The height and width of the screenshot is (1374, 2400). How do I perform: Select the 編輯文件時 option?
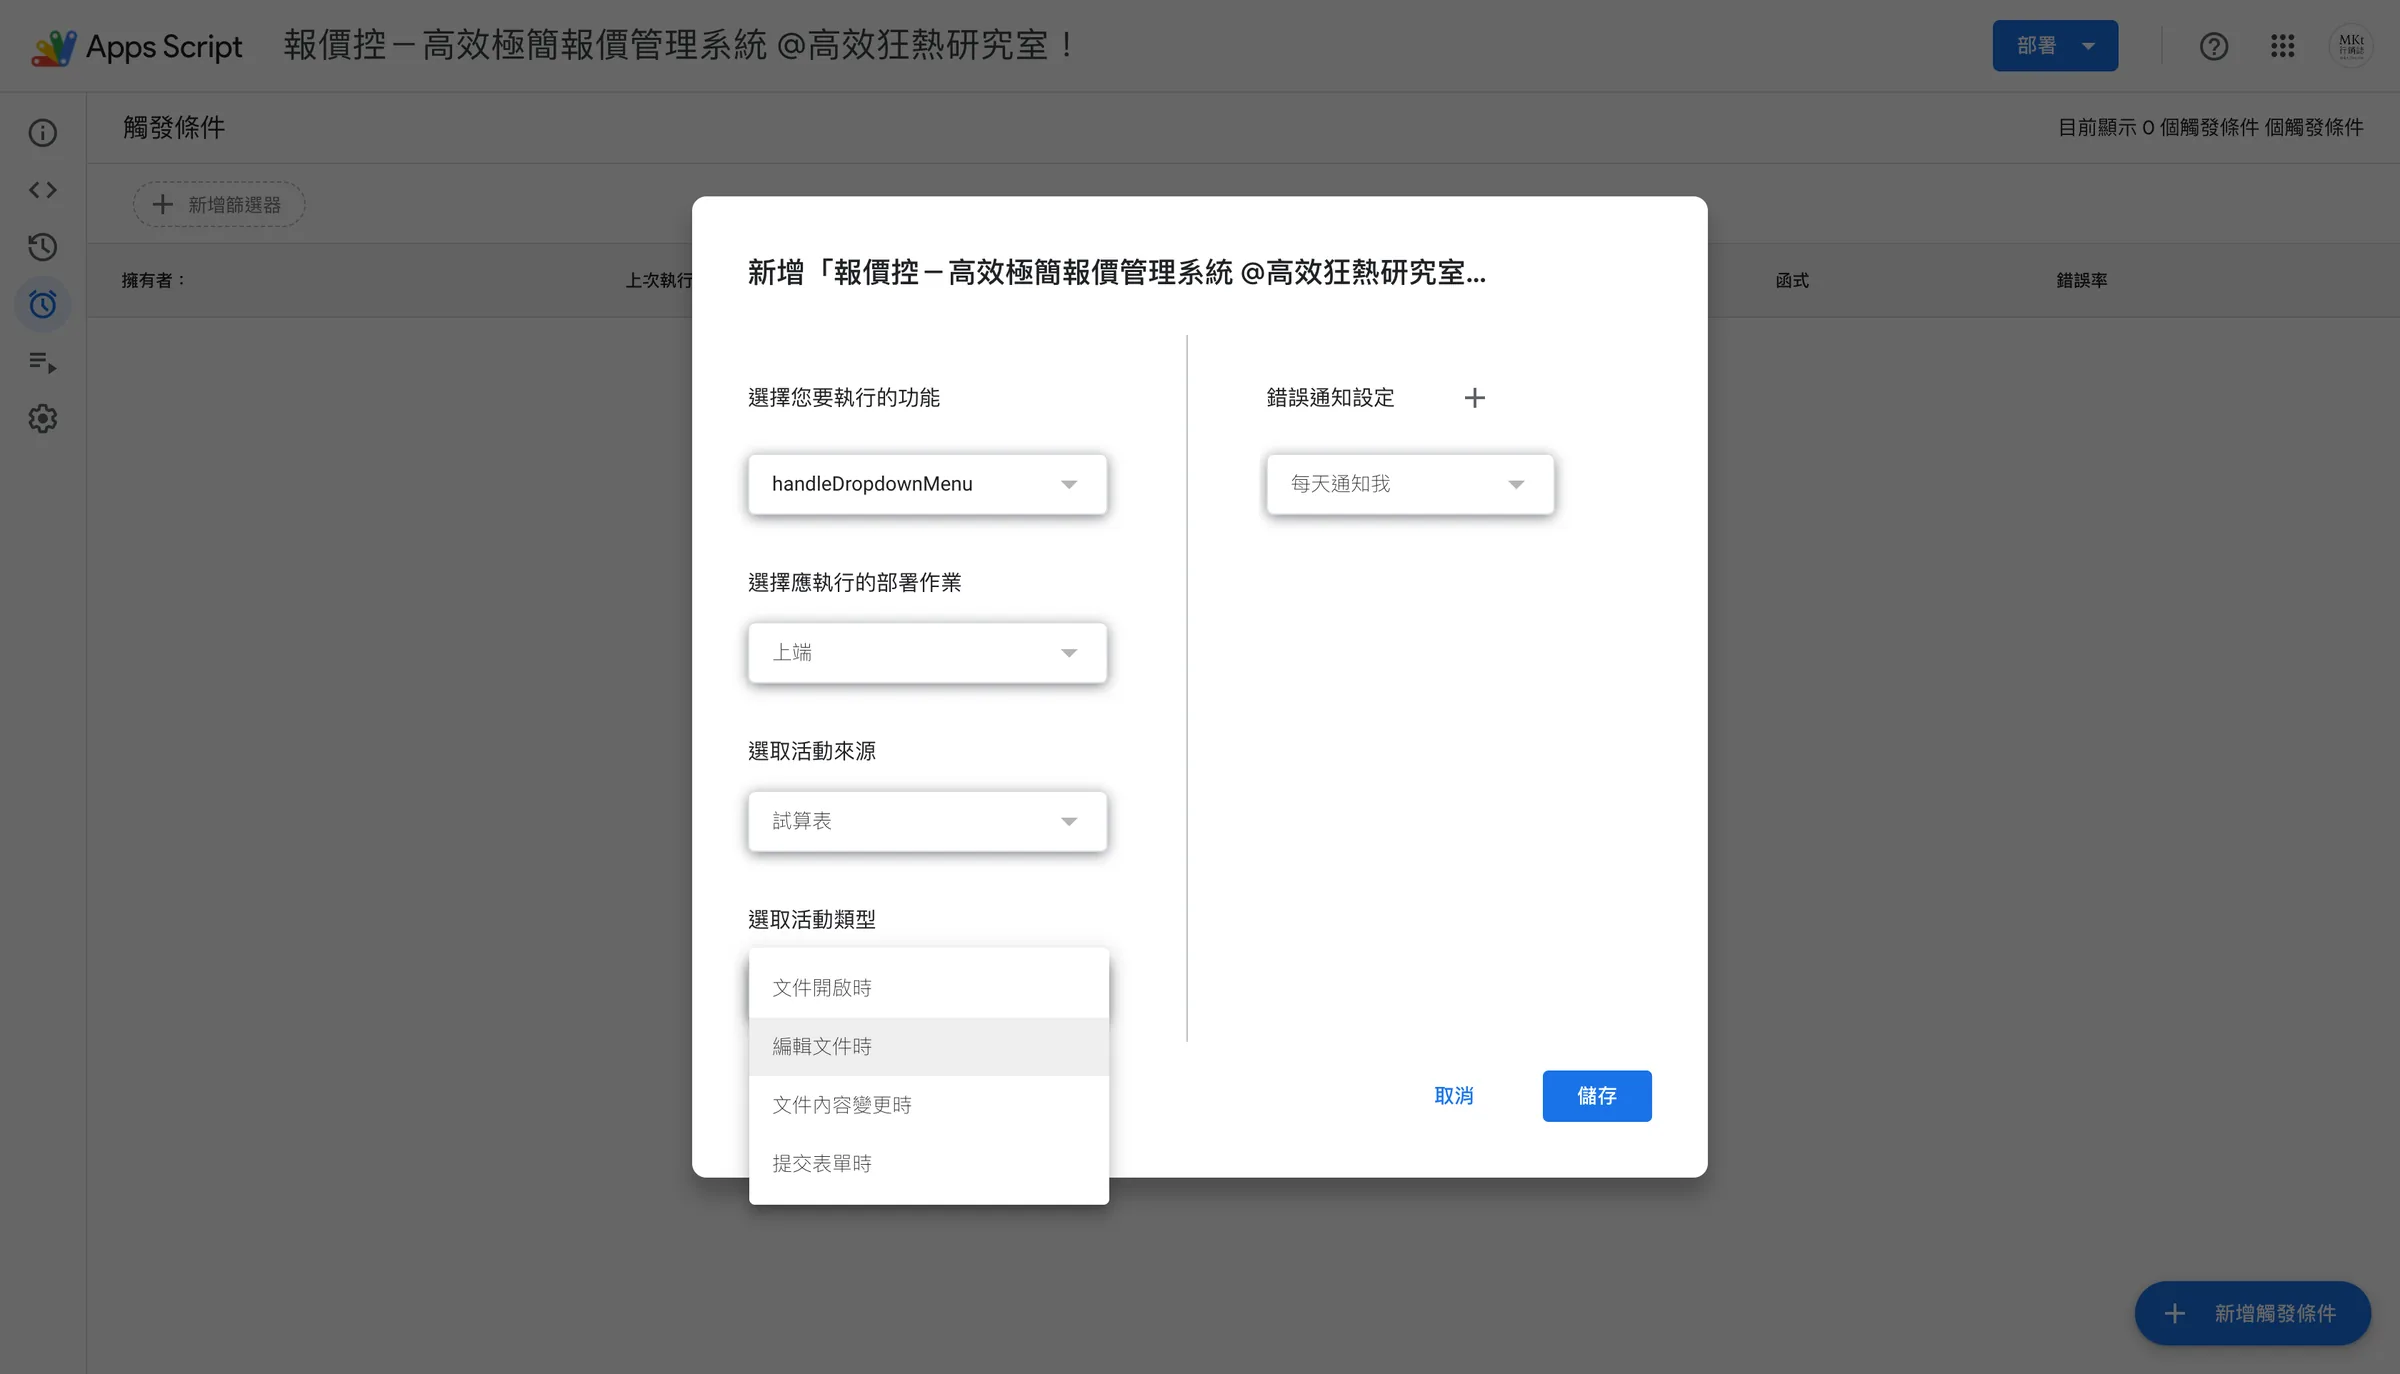(x=929, y=1047)
